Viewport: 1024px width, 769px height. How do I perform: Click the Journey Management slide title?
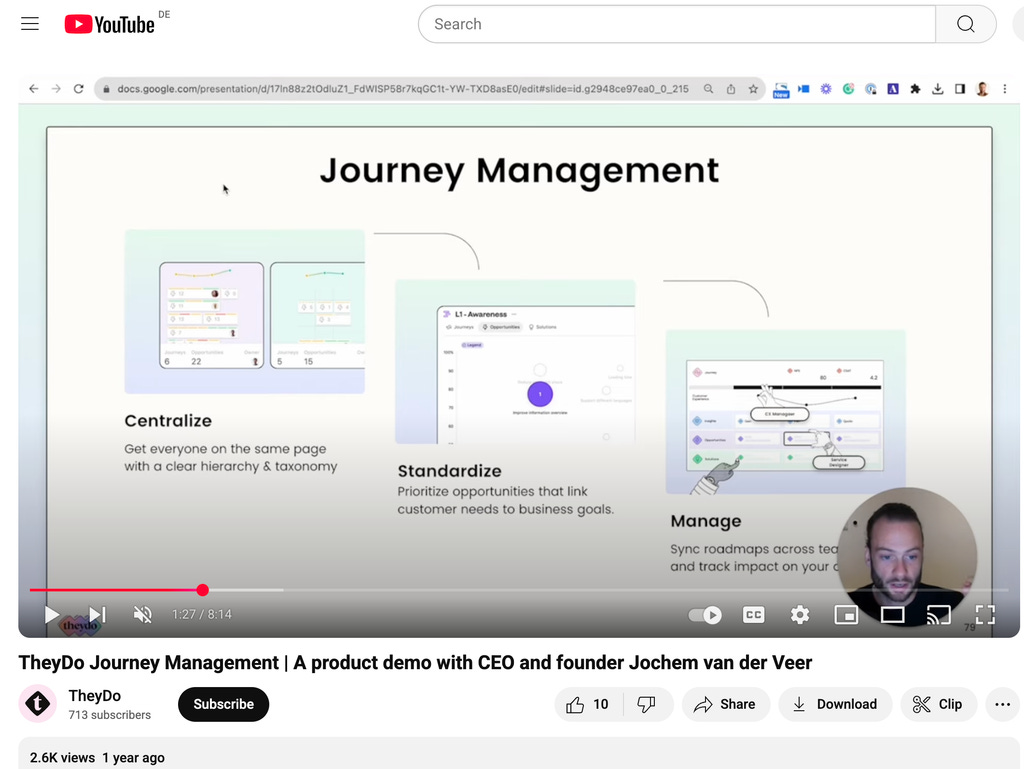(519, 170)
